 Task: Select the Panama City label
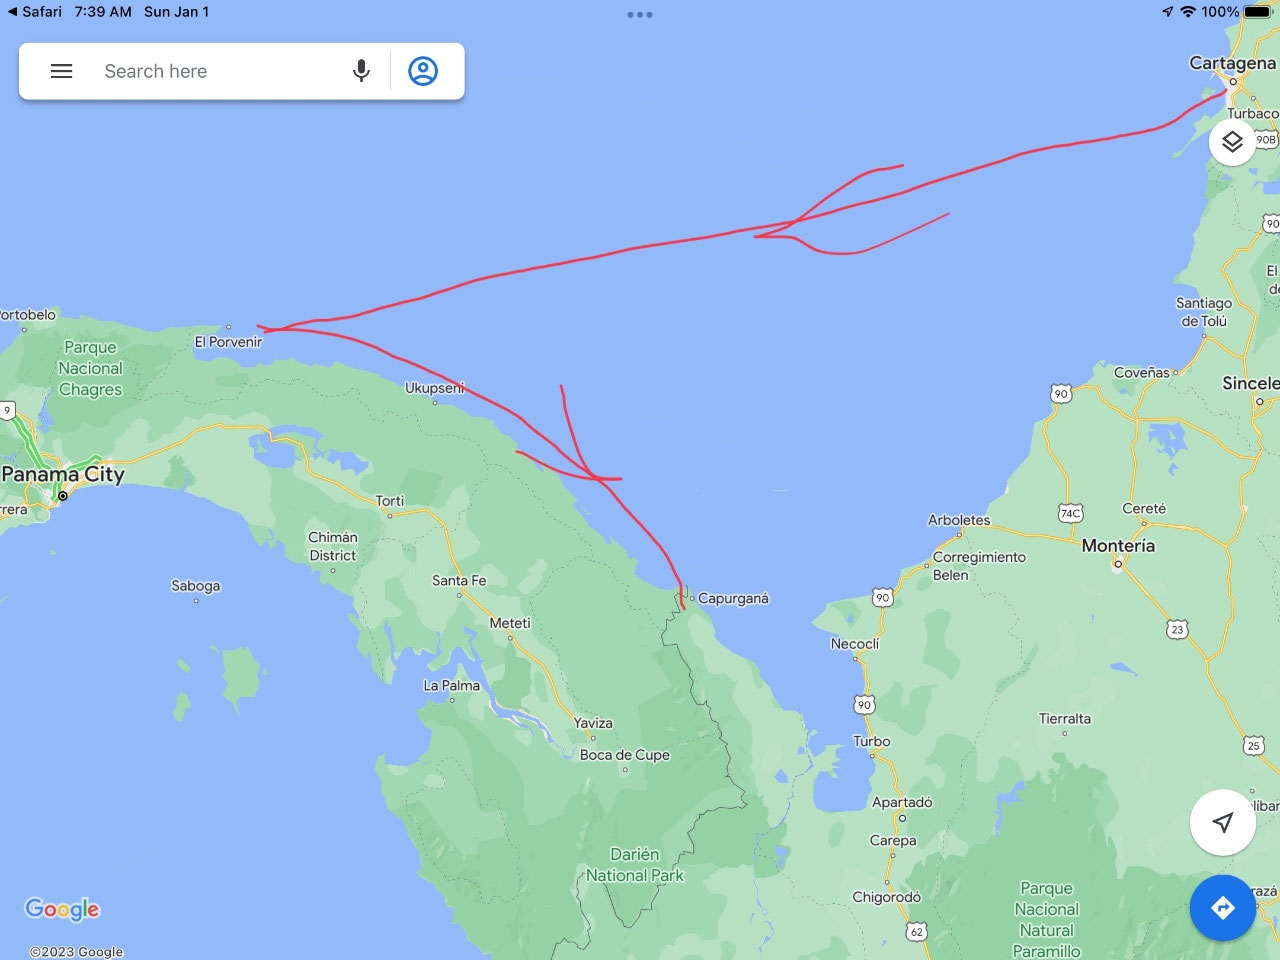63,474
